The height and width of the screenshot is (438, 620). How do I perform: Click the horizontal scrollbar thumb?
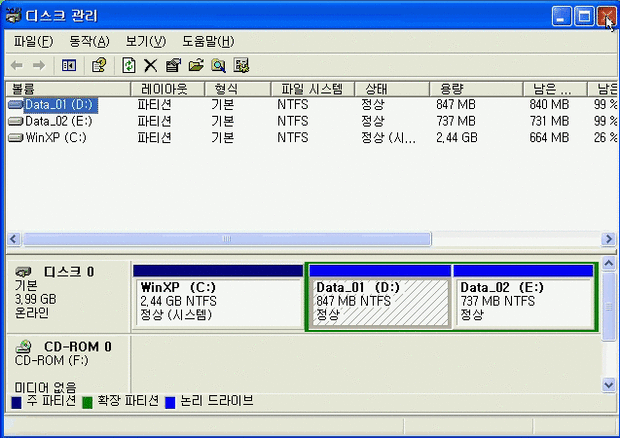227,239
